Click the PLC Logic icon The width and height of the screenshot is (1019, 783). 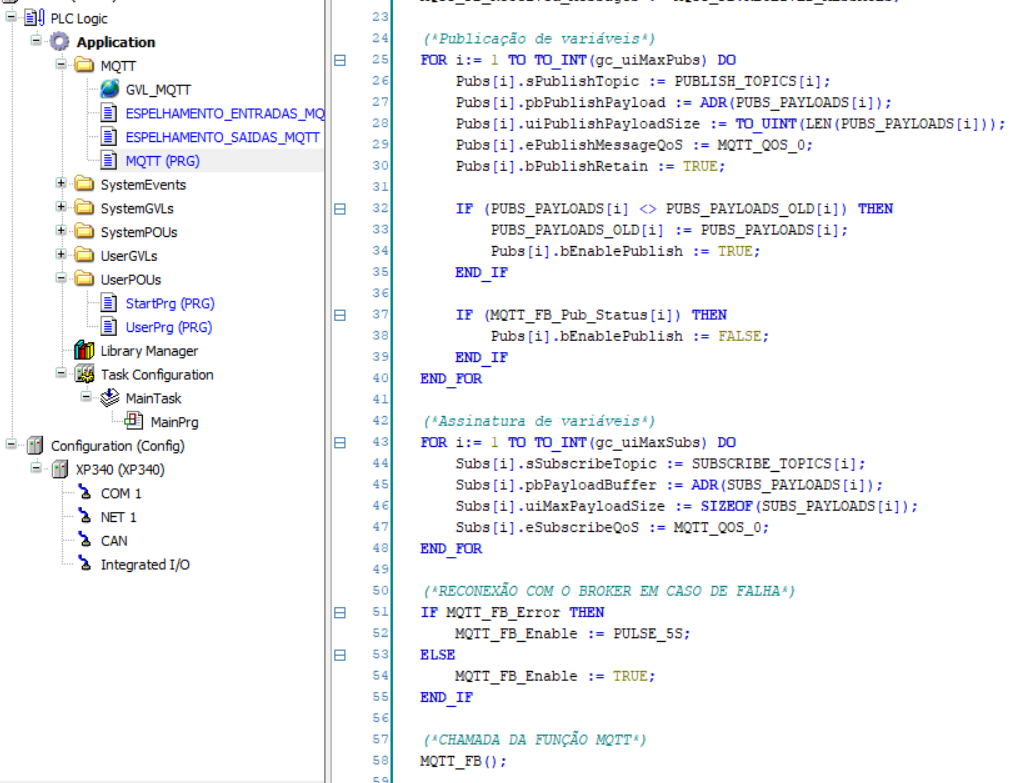pyautogui.click(x=35, y=18)
